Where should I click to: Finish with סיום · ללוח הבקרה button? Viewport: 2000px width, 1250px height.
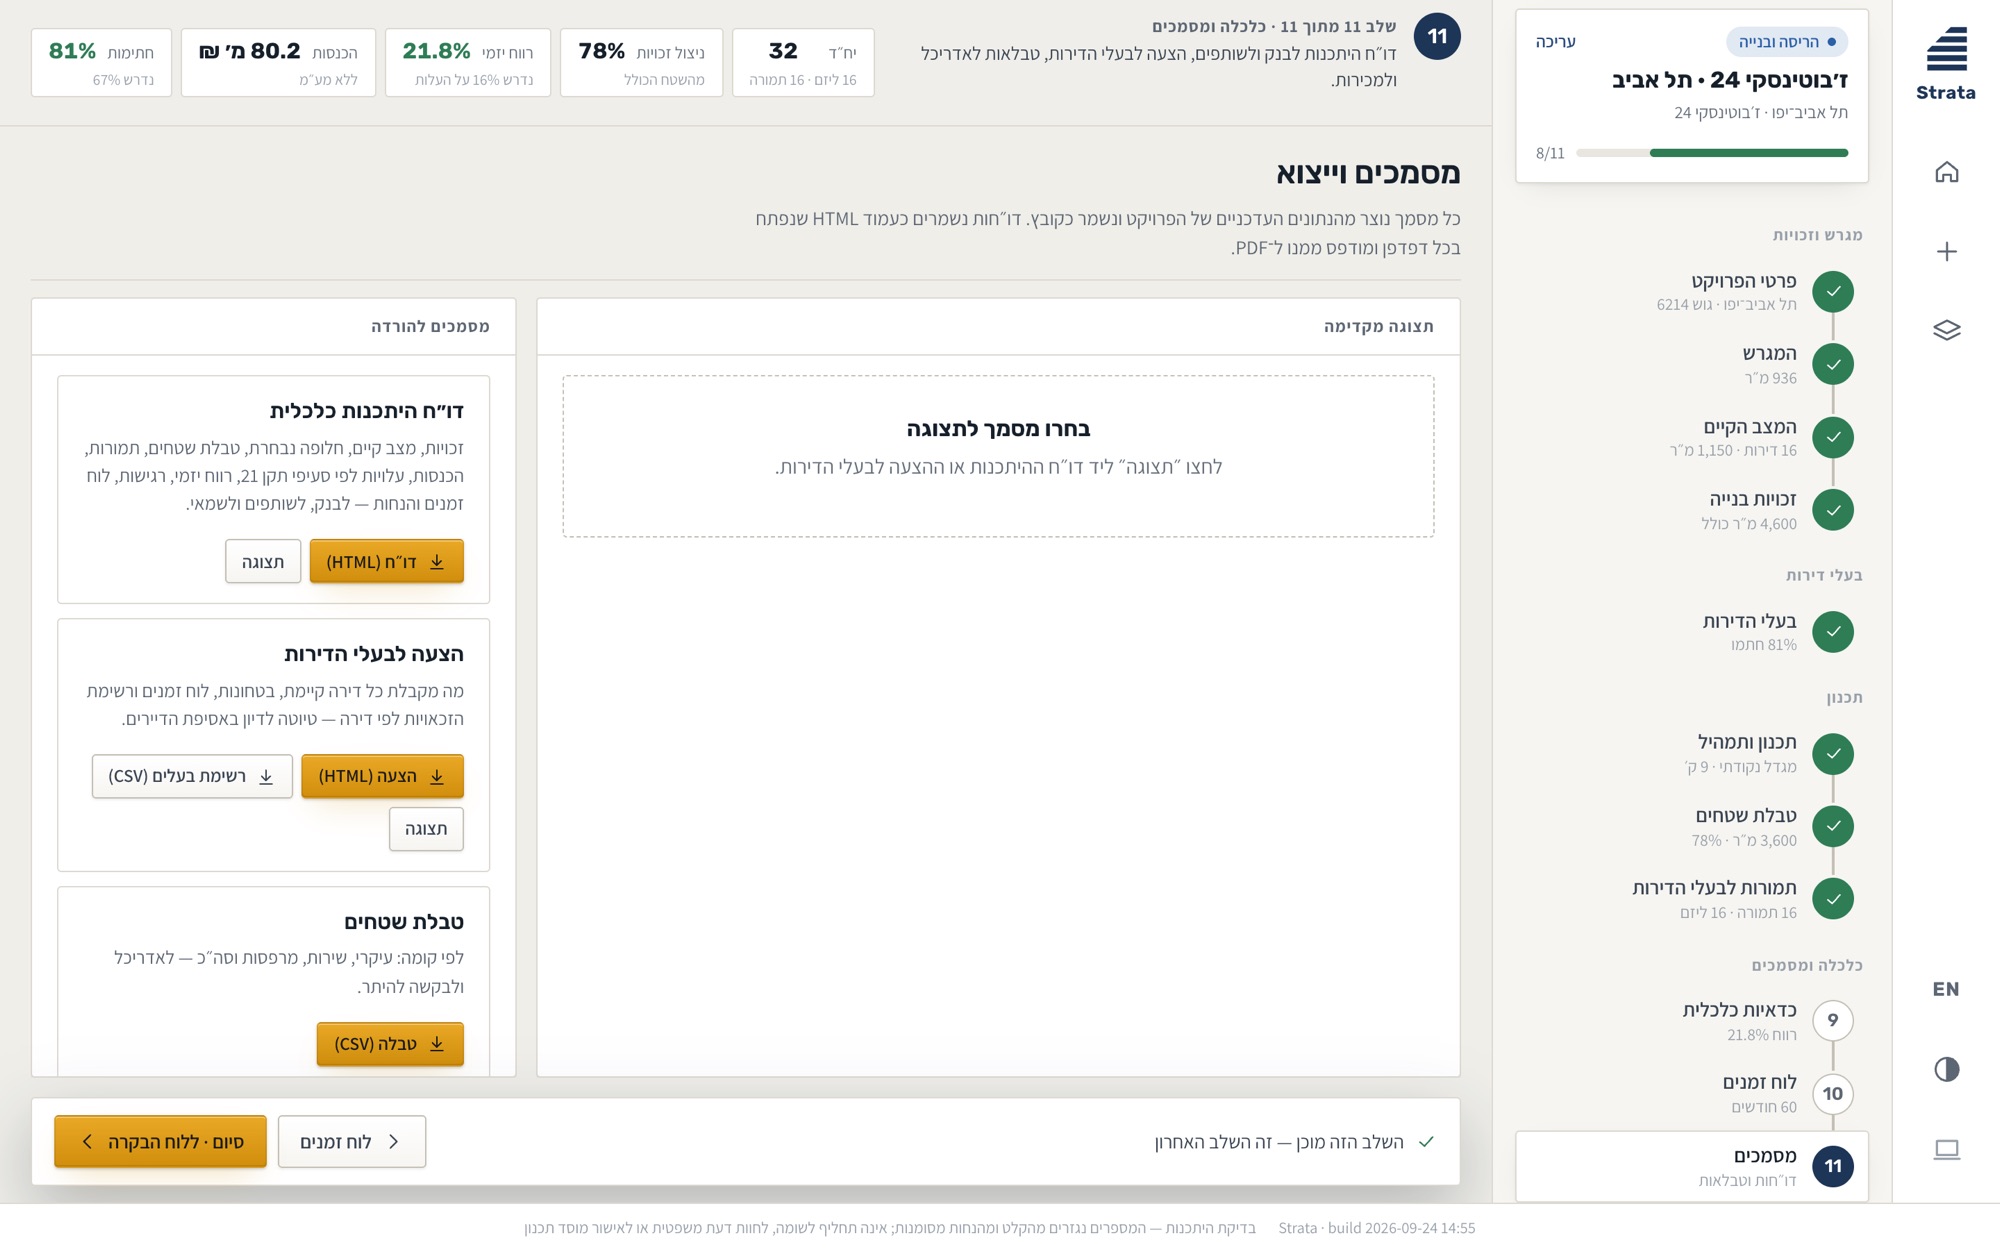(160, 1142)
